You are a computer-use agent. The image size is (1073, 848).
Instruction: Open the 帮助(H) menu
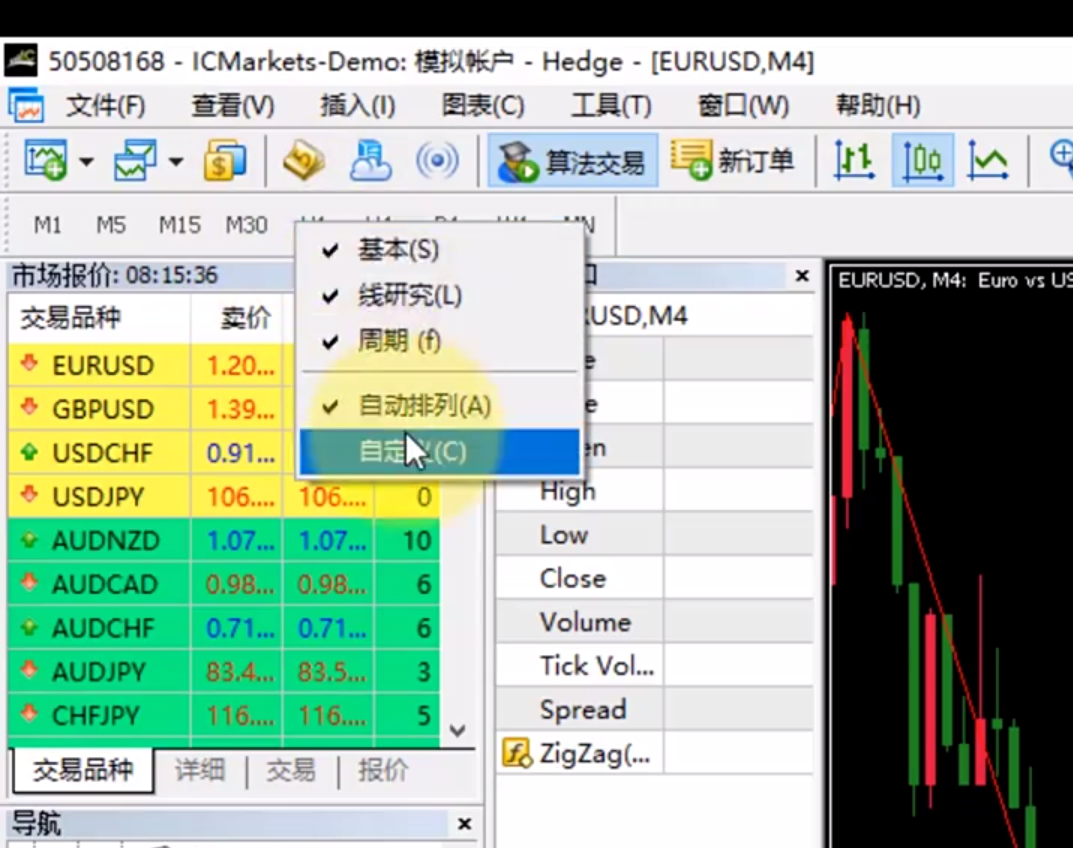[x=878, y=106]
